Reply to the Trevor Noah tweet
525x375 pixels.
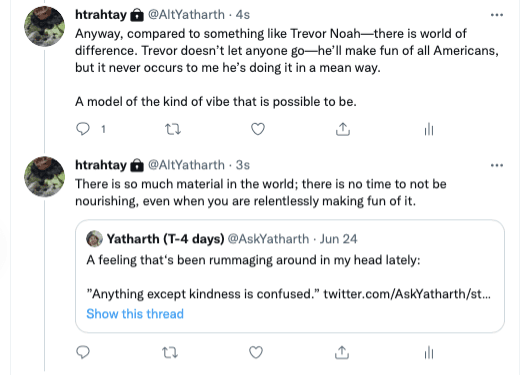[x=83, y=129]
